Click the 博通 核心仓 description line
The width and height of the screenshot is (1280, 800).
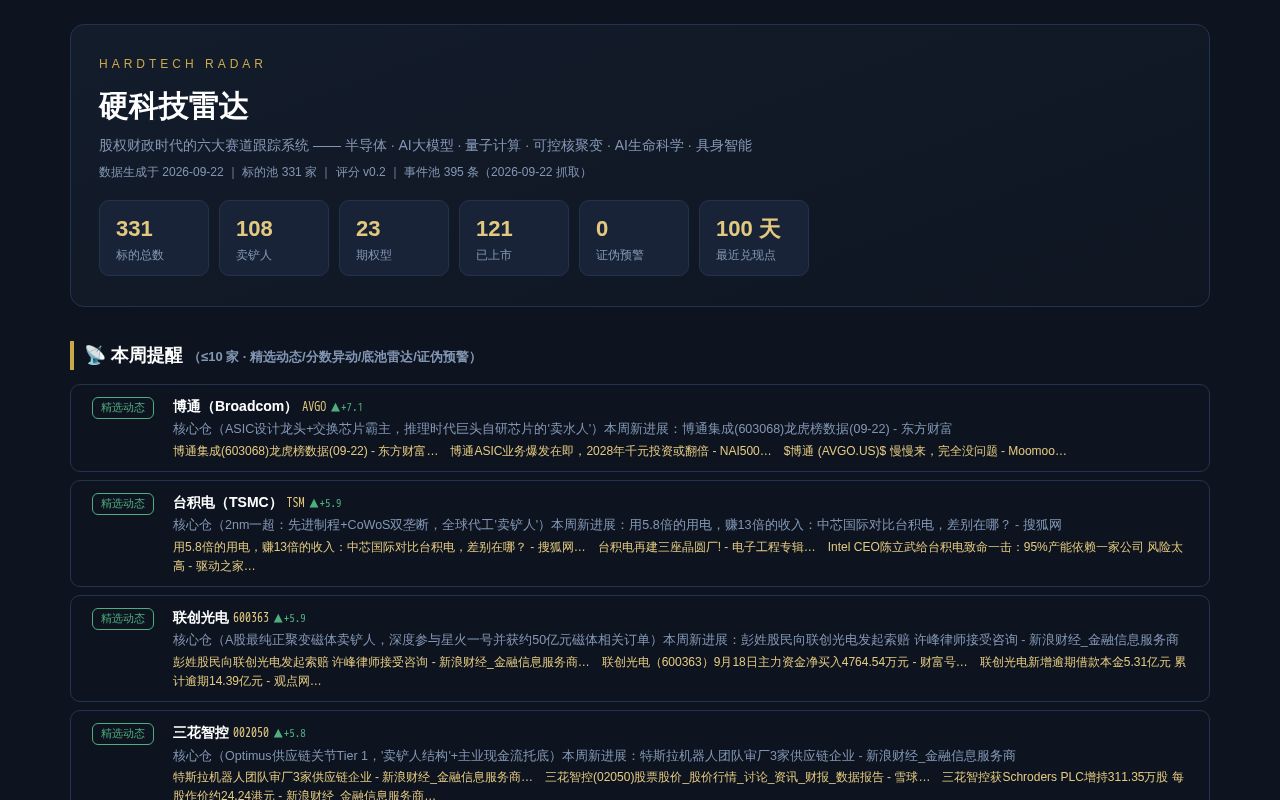point(562,429)
